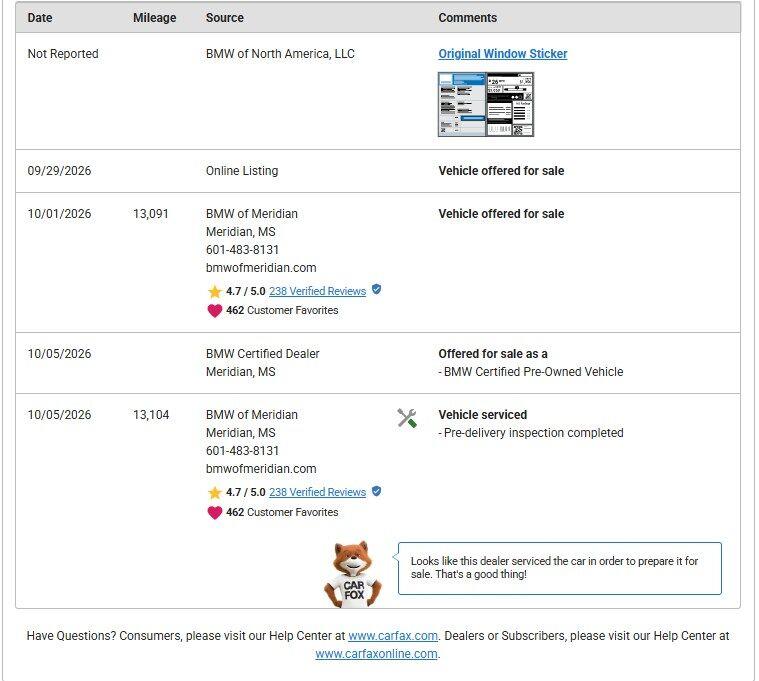This screenshot has width=759, height=681.
Task: Click verified shield badge in 13,104 row
Action: tap(377, 491)
